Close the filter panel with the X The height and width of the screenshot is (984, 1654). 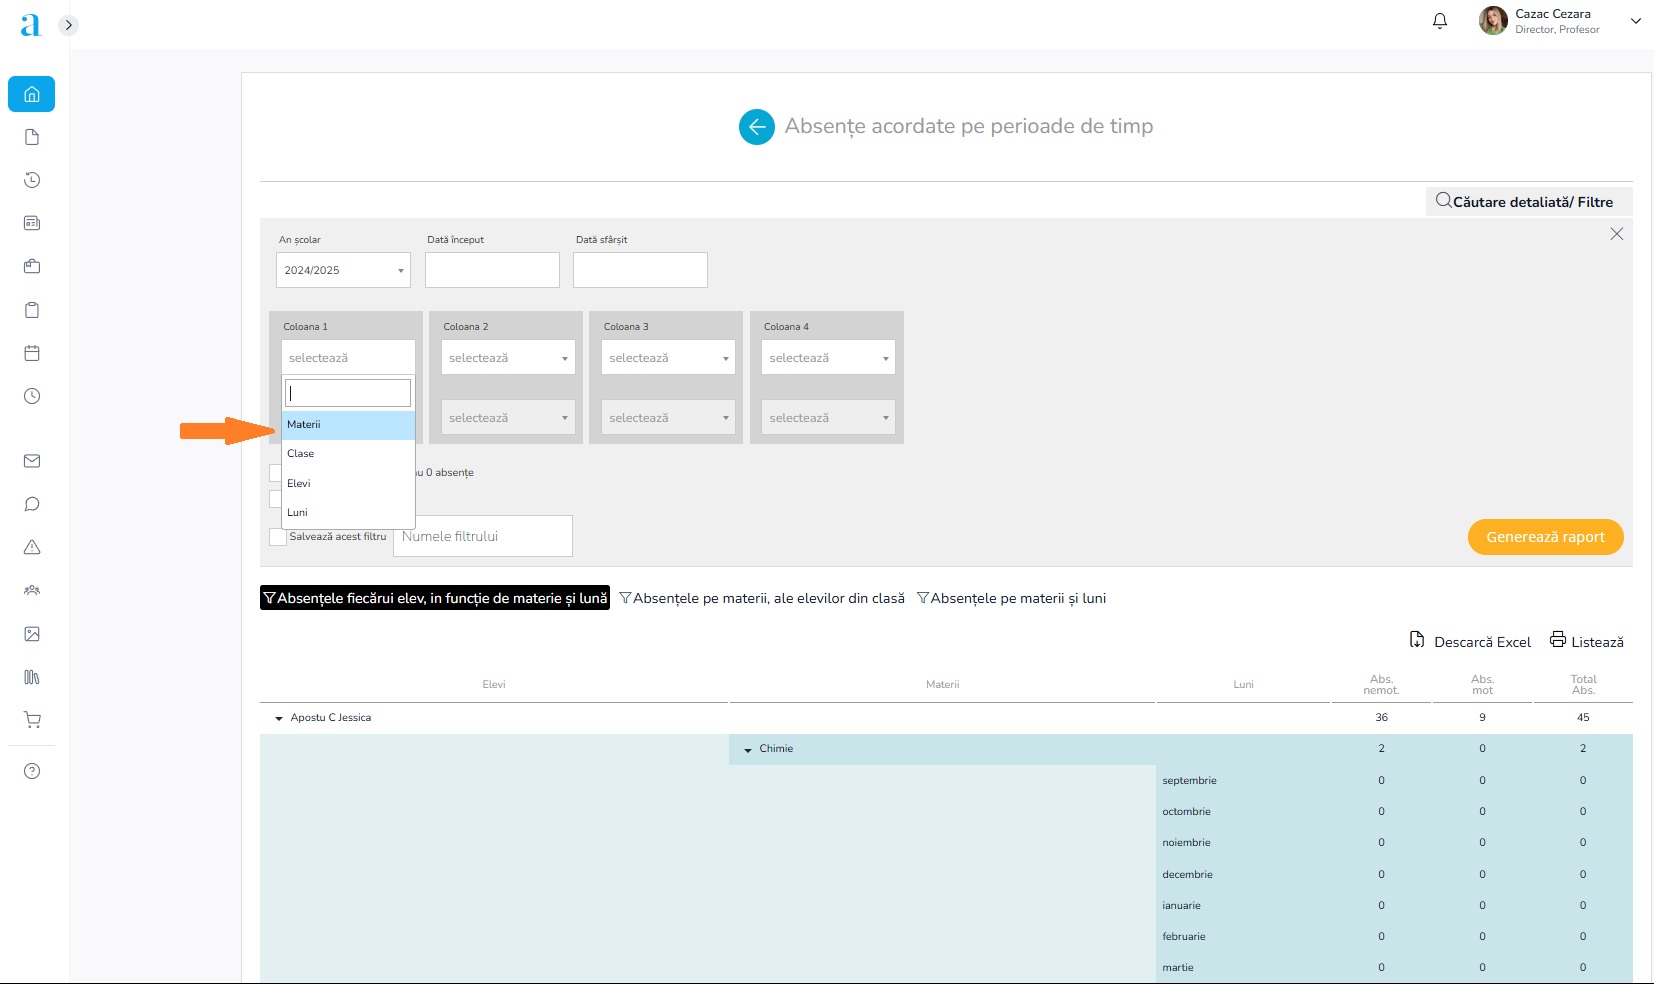point(1616,234)
